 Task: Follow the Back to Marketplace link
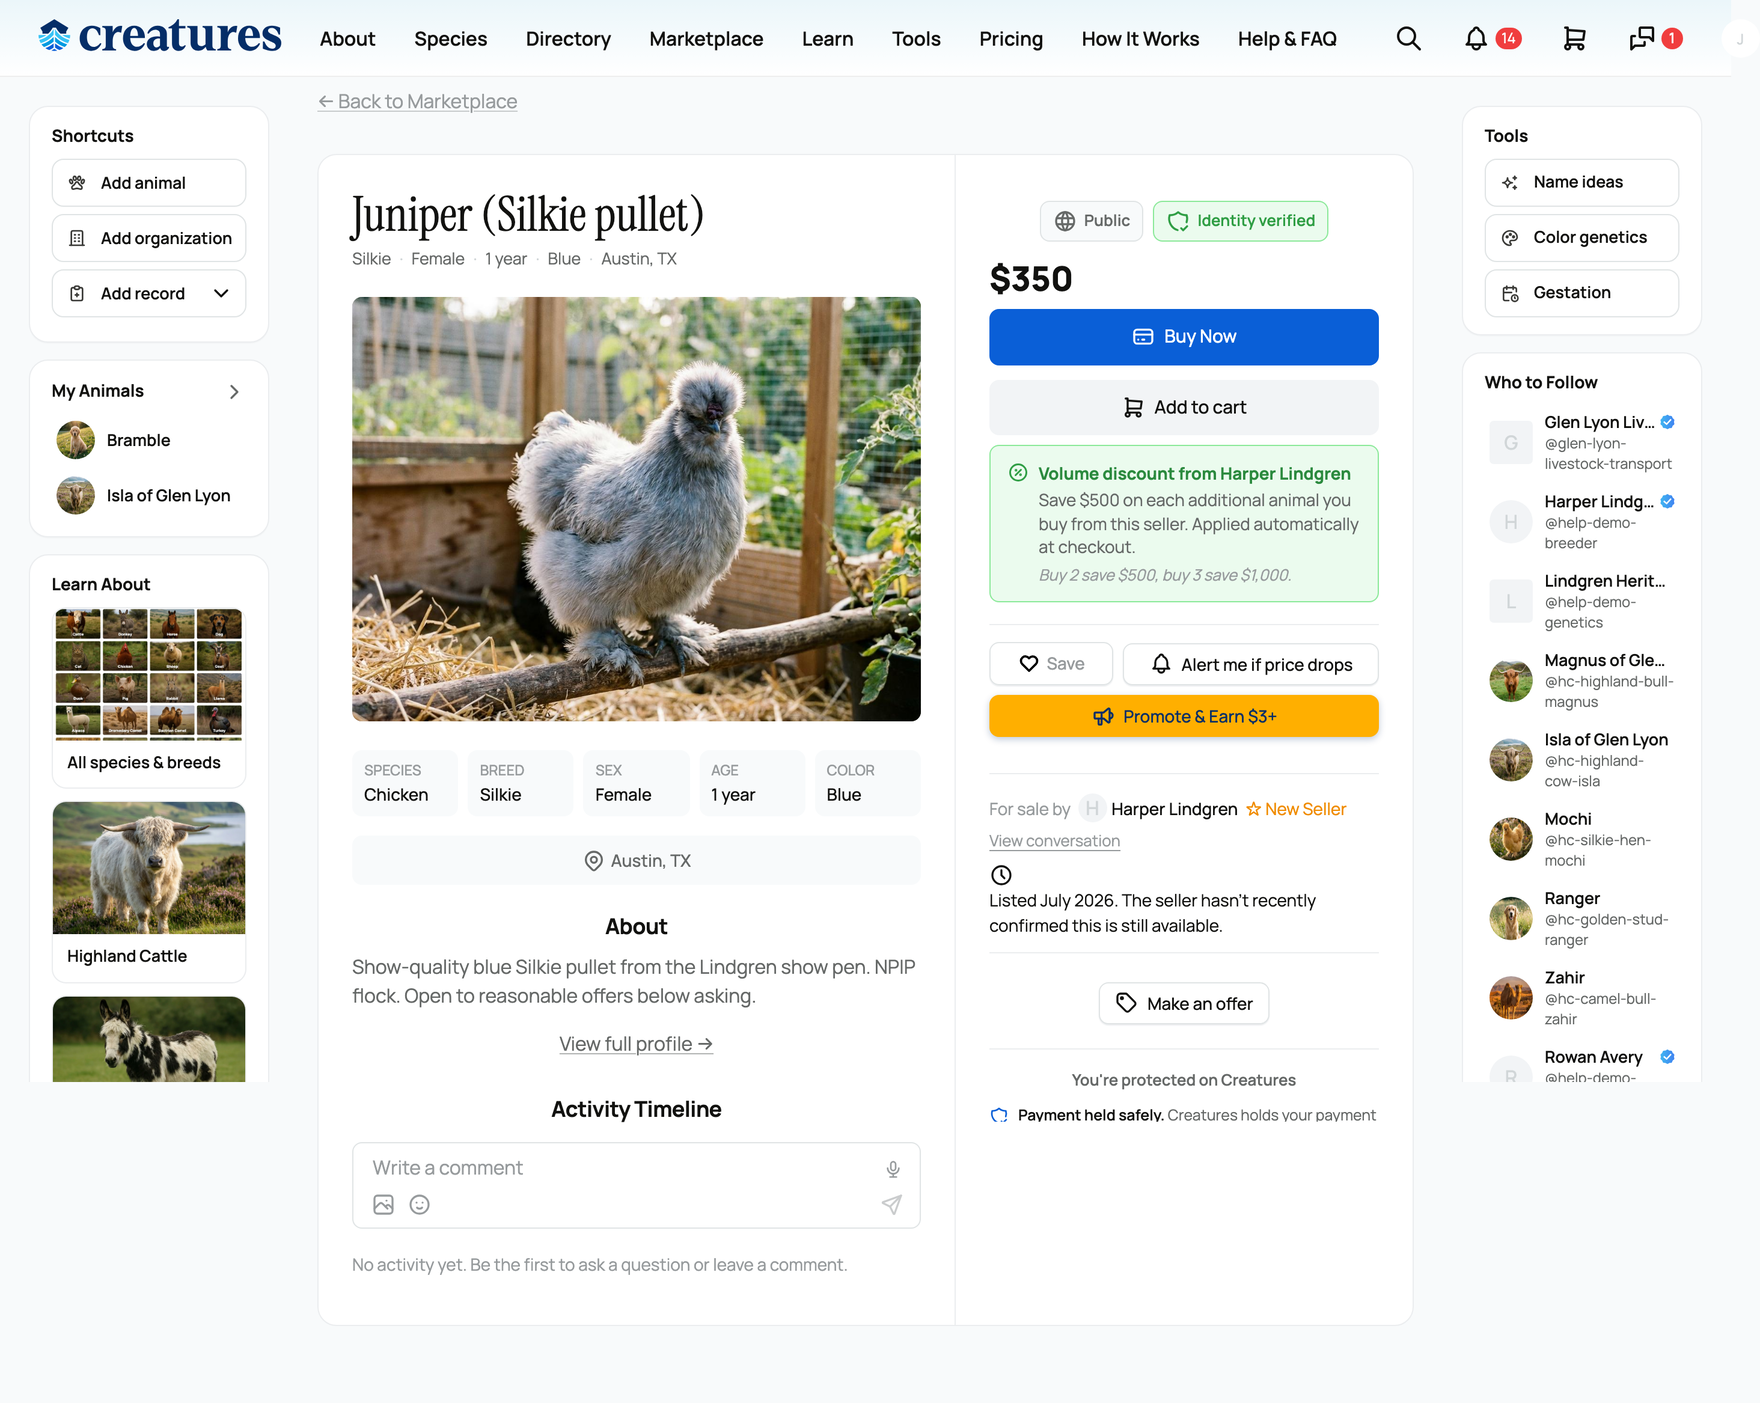(x=418, y=102)
